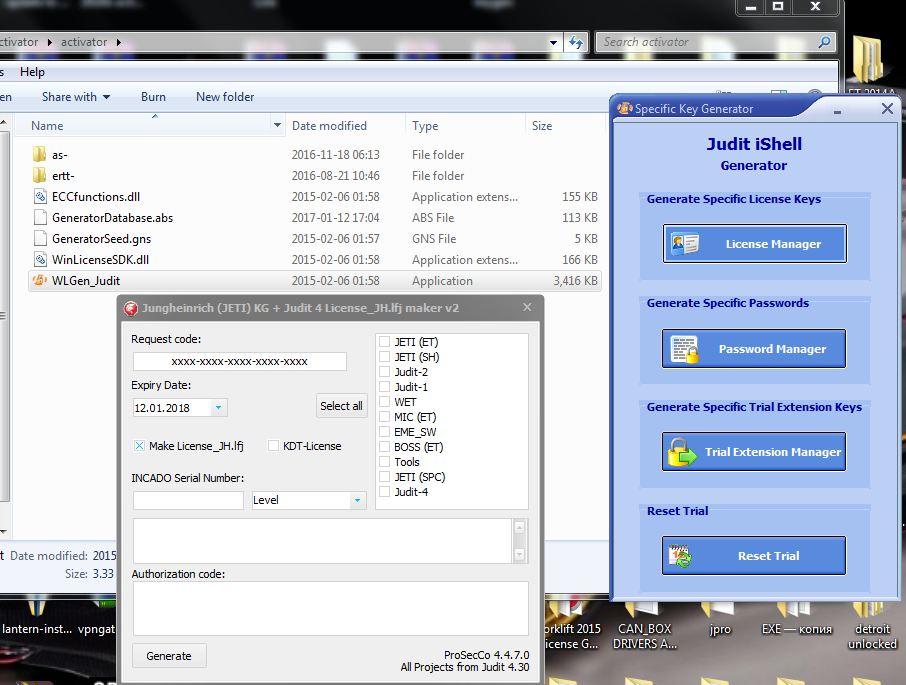The height and width of the screenshot is (685, 906).
Task: Click the Reset Trial button
Action: click(x=754, y=556)
